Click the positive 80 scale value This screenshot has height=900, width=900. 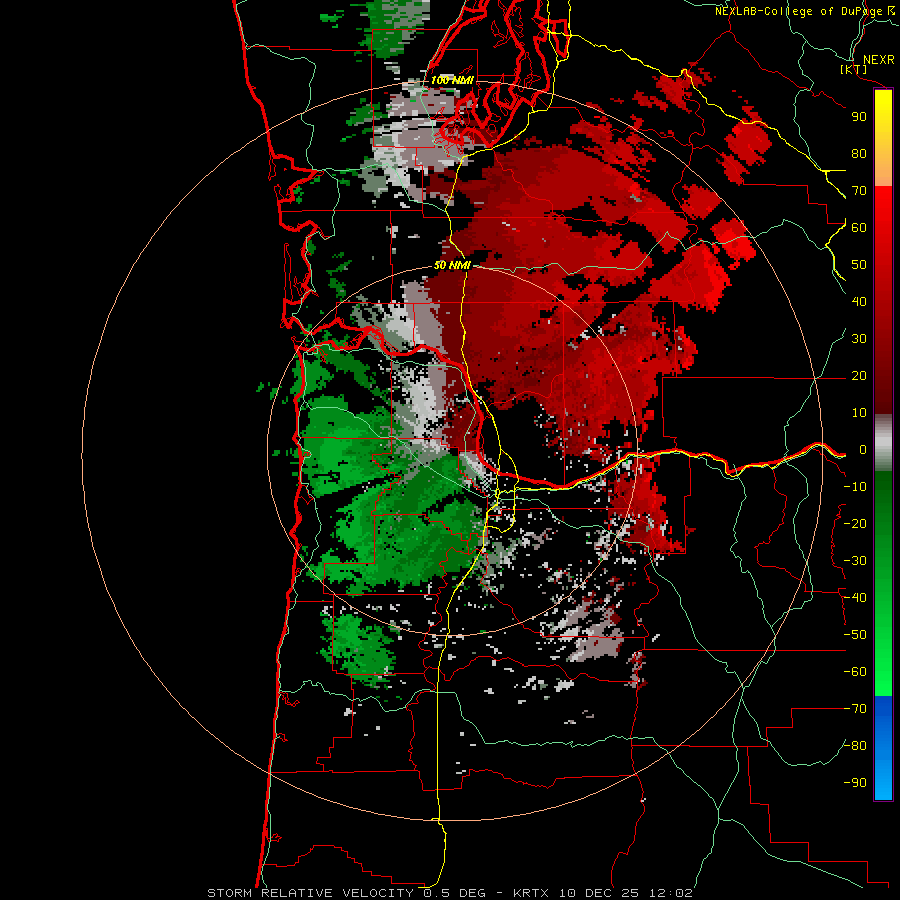tap(859, 154)
